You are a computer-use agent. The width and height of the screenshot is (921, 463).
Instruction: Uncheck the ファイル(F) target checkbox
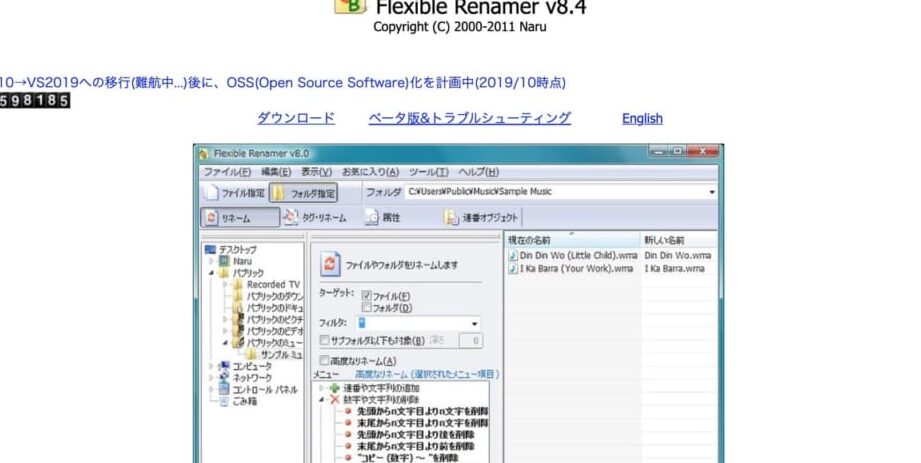[x=367, y=296]
